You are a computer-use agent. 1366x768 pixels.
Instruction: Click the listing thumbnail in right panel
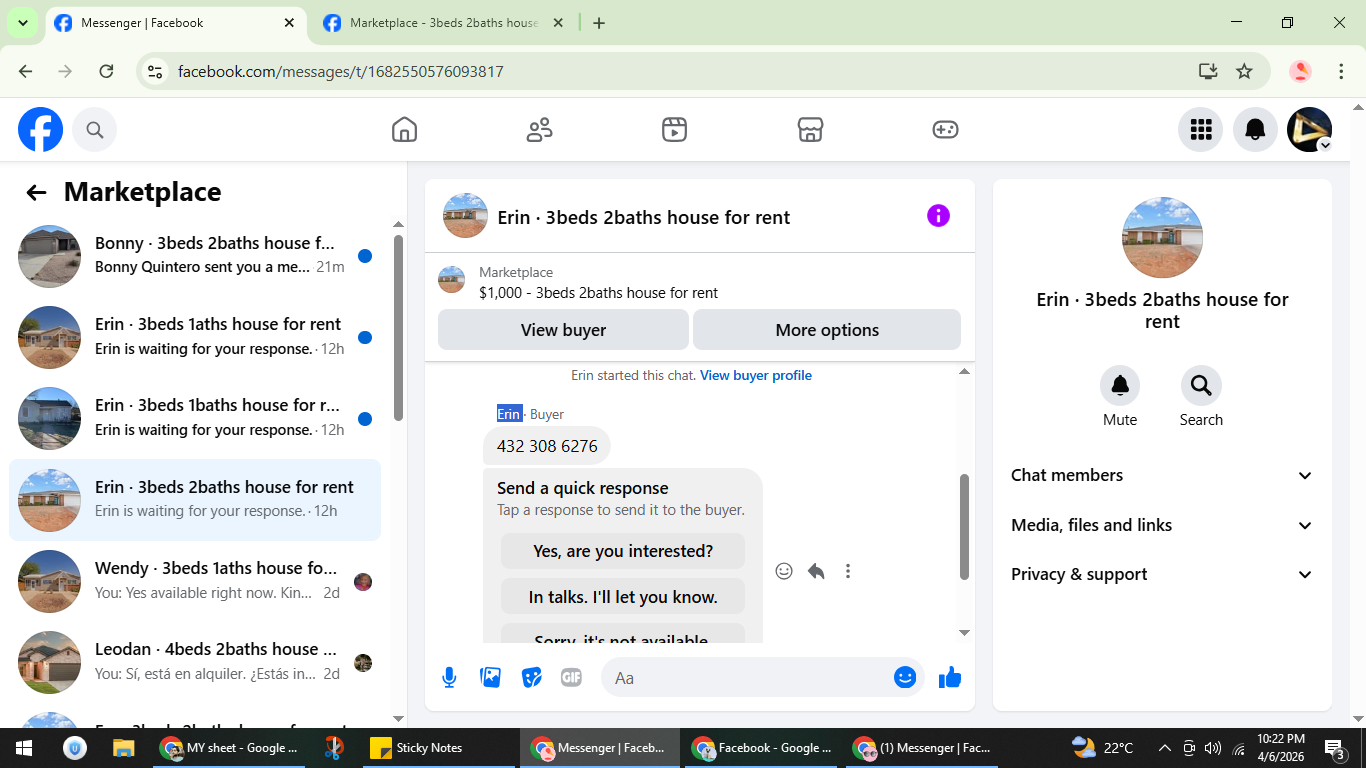[x=1162, y=238]
